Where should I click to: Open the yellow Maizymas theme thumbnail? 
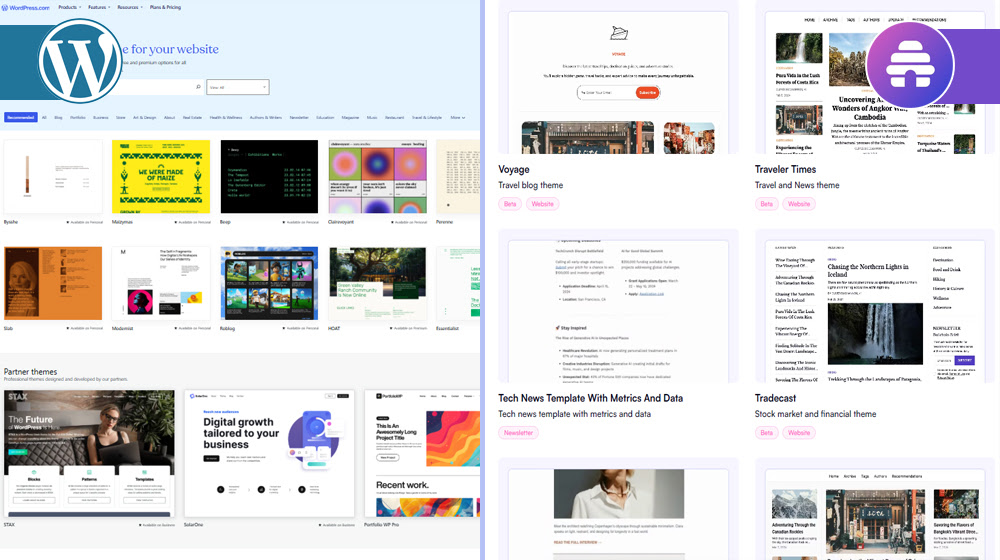click(x=161, y=177)
